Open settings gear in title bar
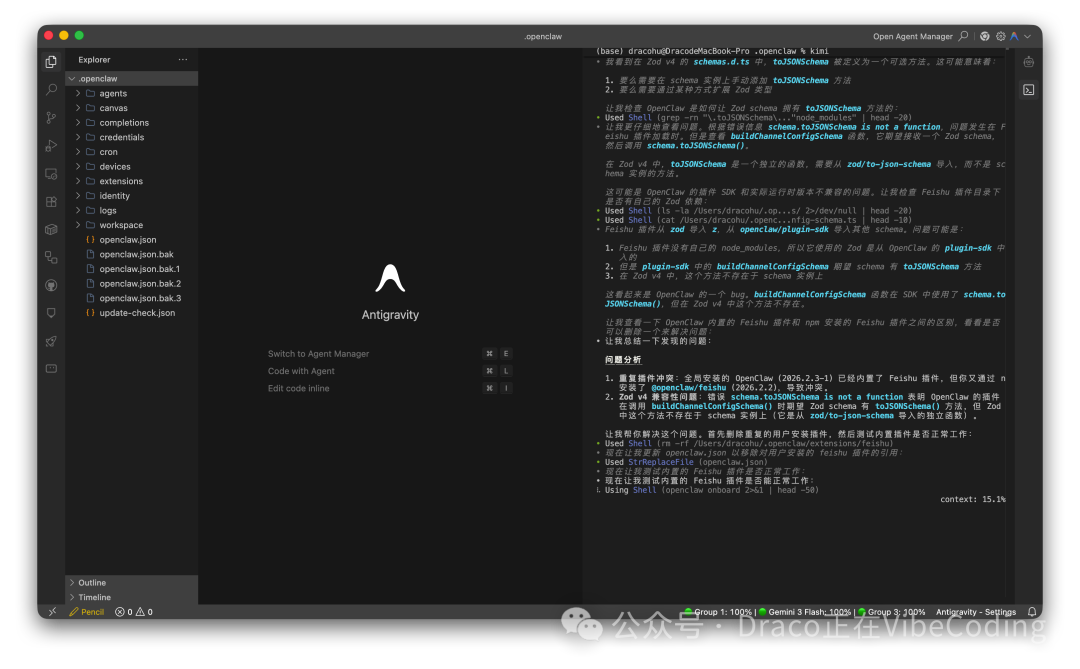1080x669 pixels. pos(999,36)
